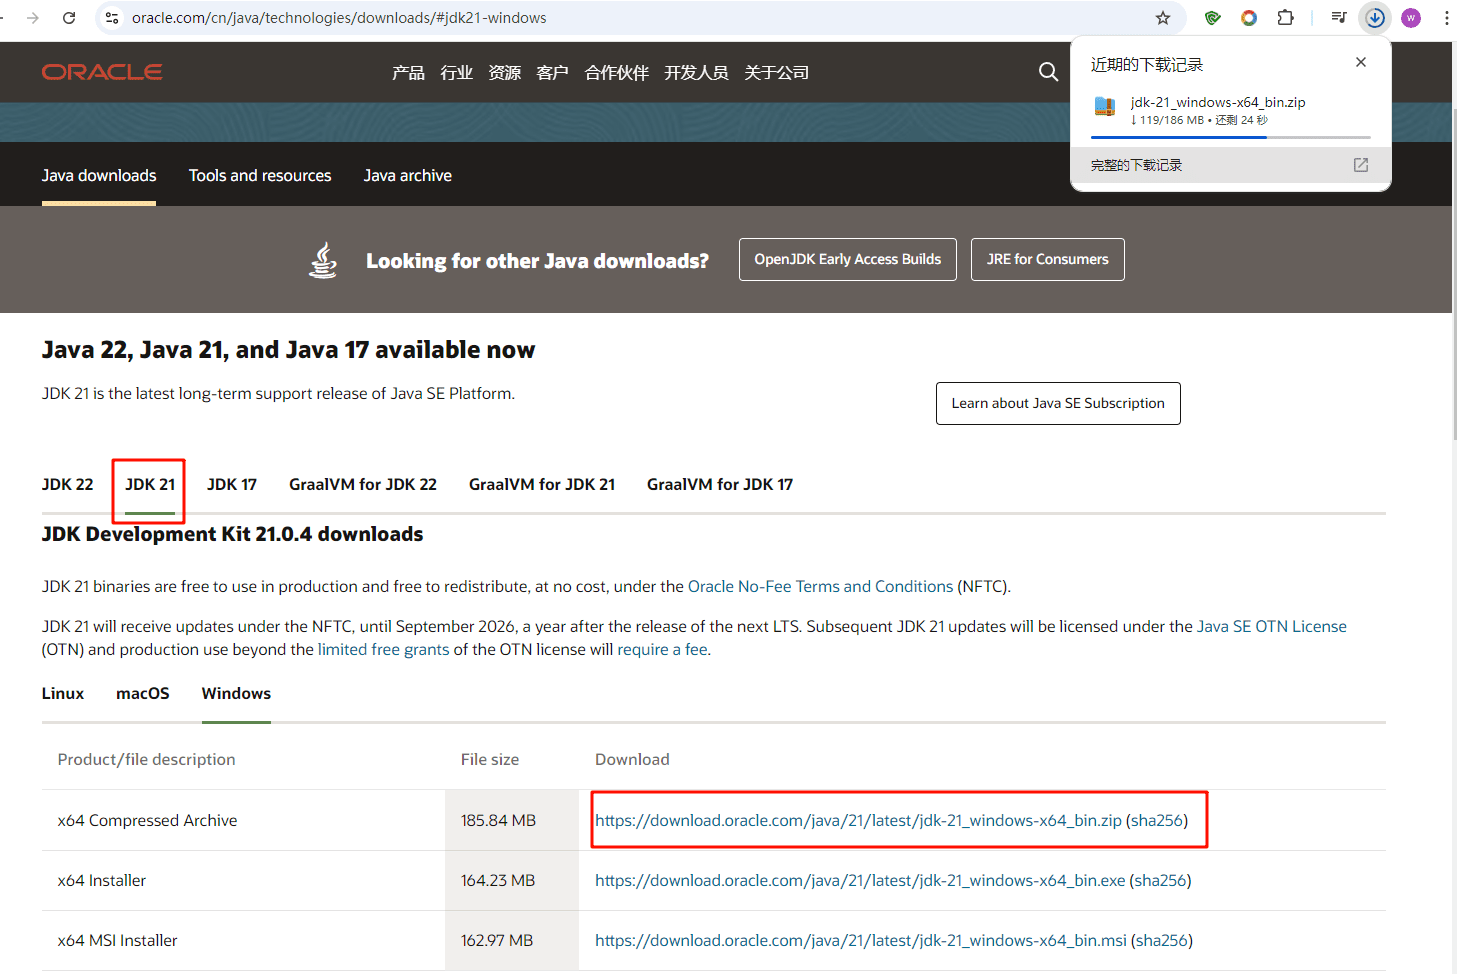Select the Java downloads tab

[x=99, y=175]
